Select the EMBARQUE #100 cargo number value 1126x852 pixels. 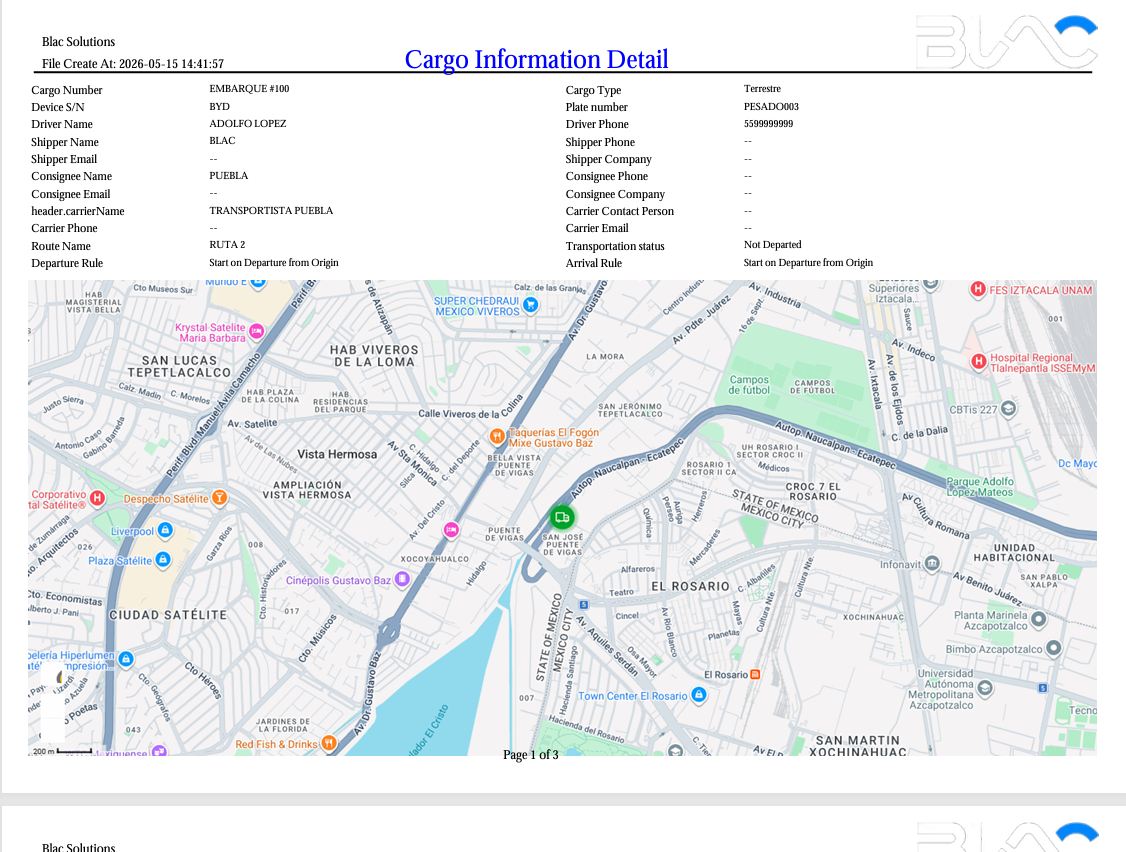click(x=249, y=89)
